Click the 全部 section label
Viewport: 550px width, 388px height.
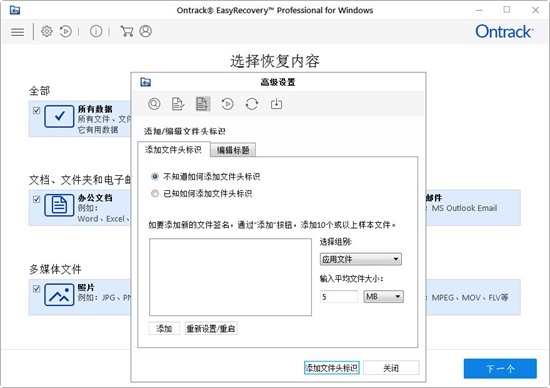(39, 91)
